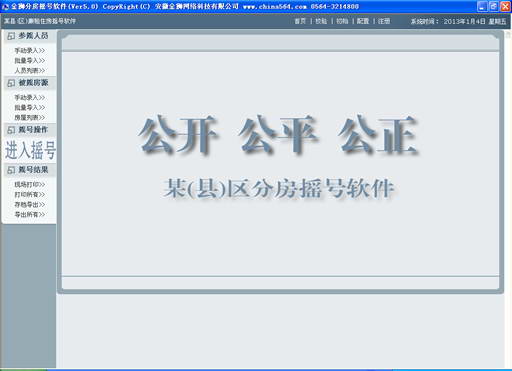Collapse the 摇号结果 section header
Viewport: 512px width, 371px height.
29,170
